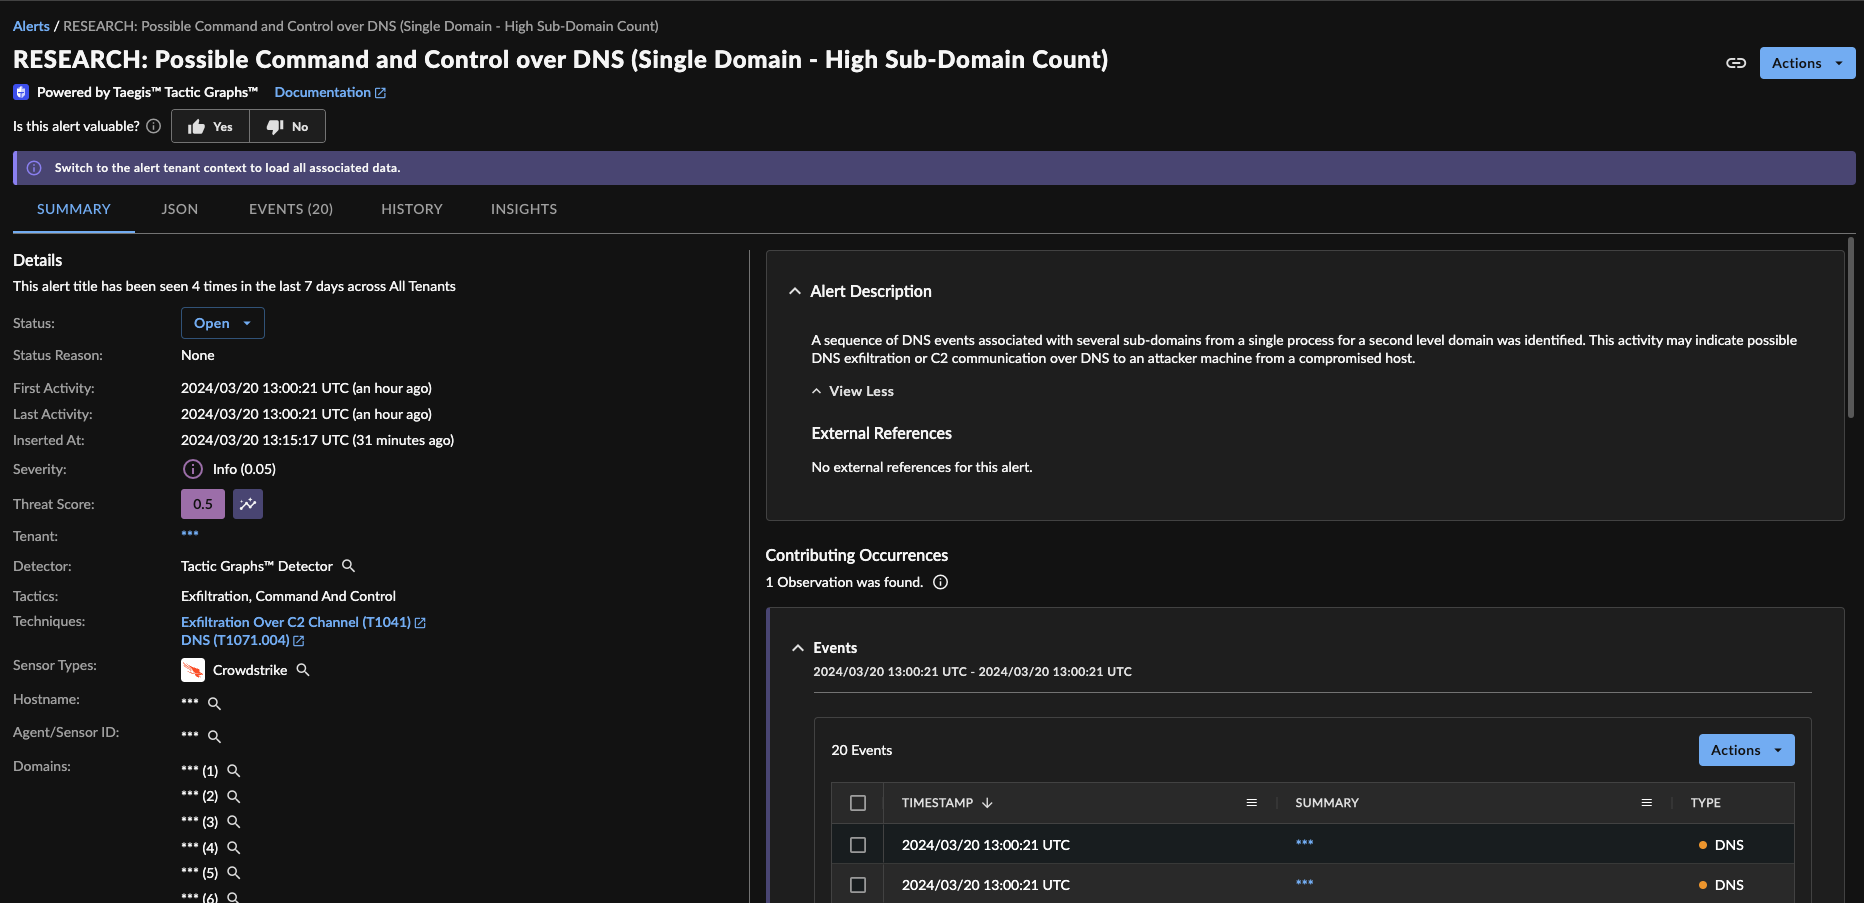Click TYPE column header

[x=1706, y=803]
